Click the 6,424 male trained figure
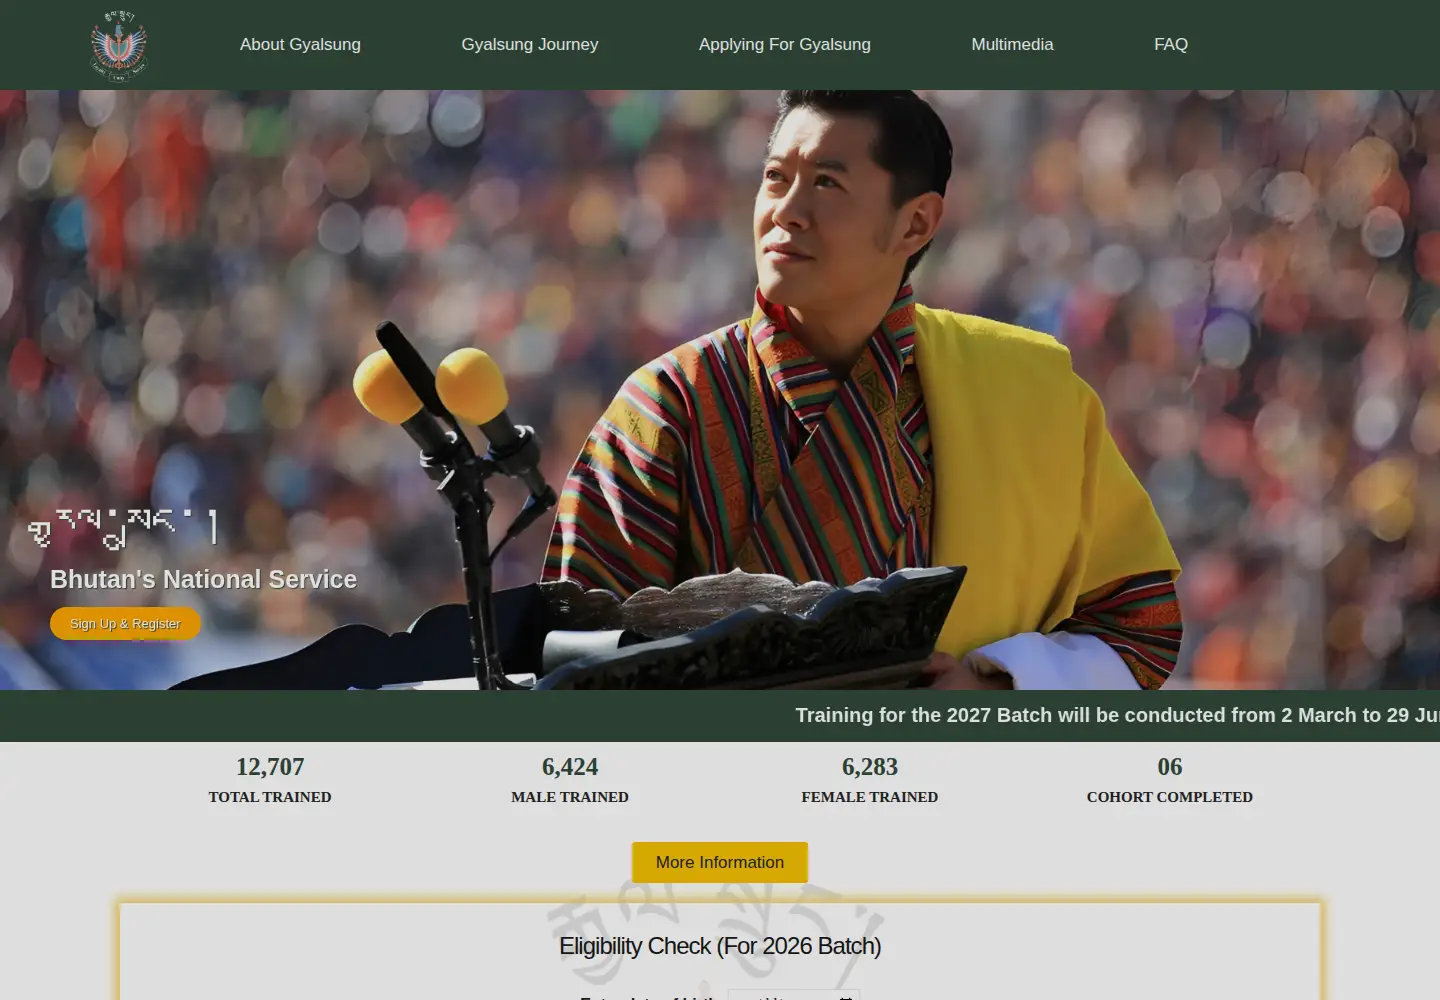 (570, 767)
